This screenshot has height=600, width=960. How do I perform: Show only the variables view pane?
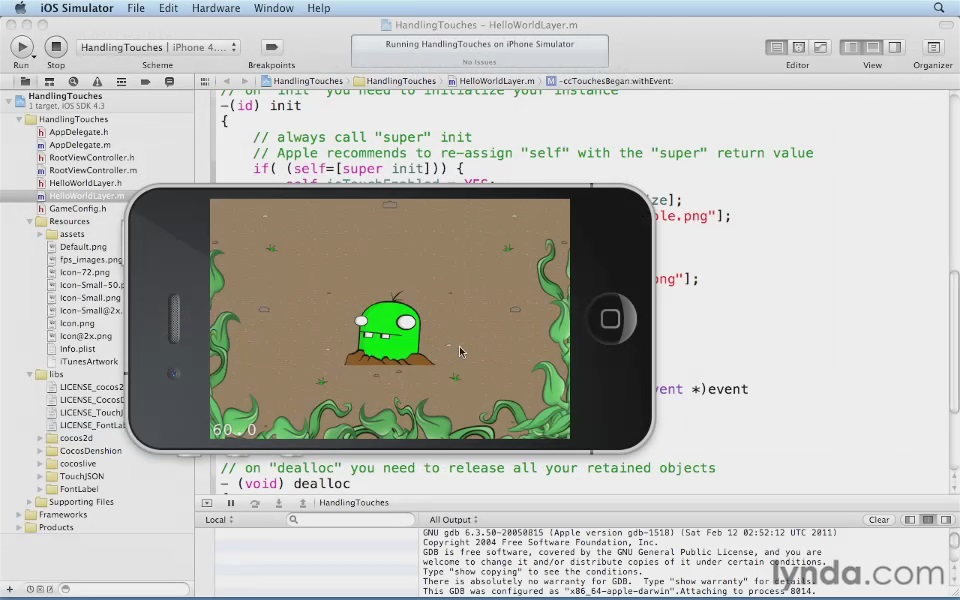pos(910,520)
